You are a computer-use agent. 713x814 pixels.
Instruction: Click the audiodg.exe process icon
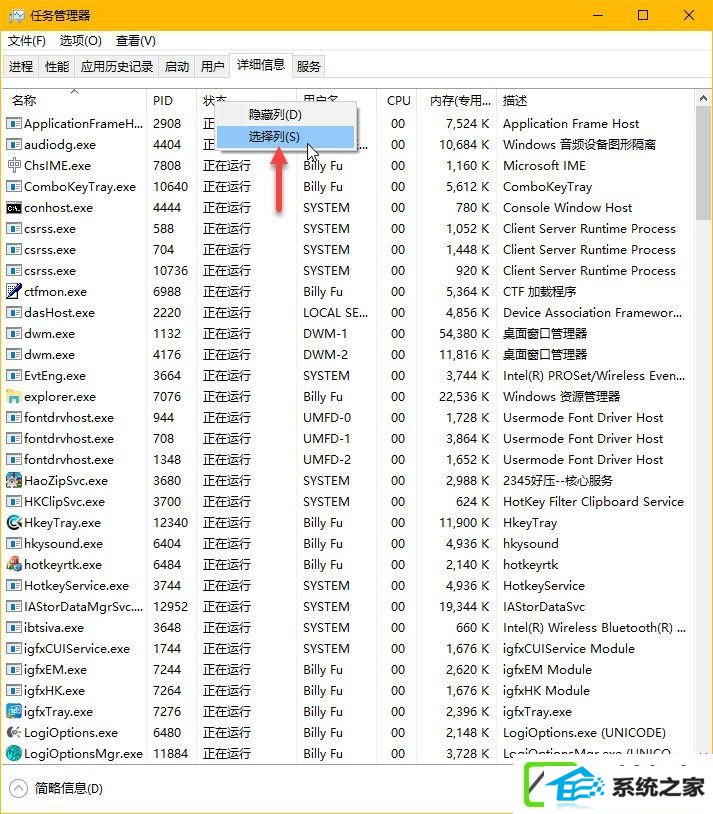coord(14,144)
